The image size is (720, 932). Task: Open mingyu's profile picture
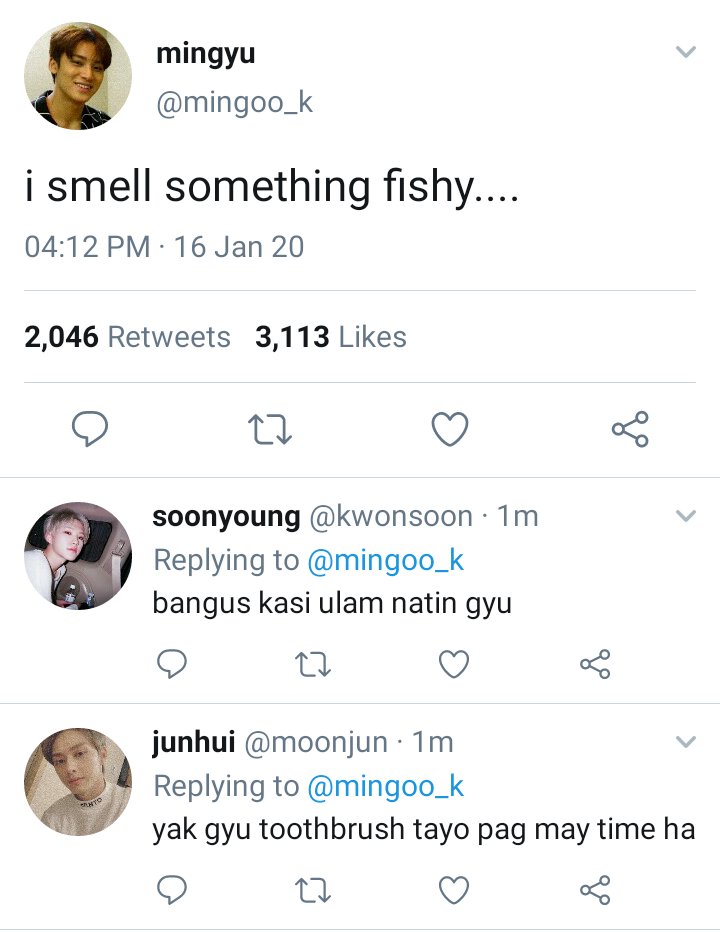pos(78,76)
